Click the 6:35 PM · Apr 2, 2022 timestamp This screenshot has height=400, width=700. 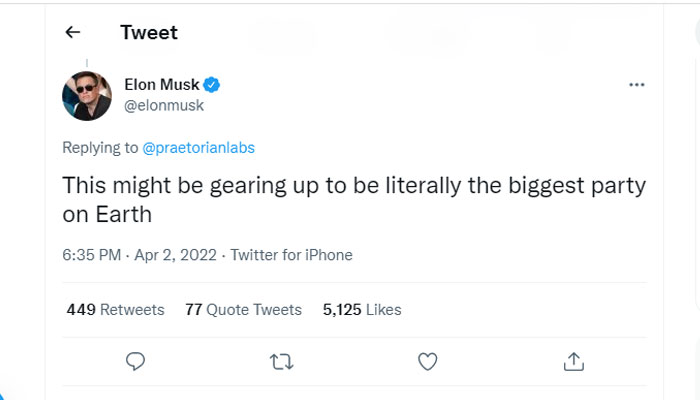(x=139, y=255)
